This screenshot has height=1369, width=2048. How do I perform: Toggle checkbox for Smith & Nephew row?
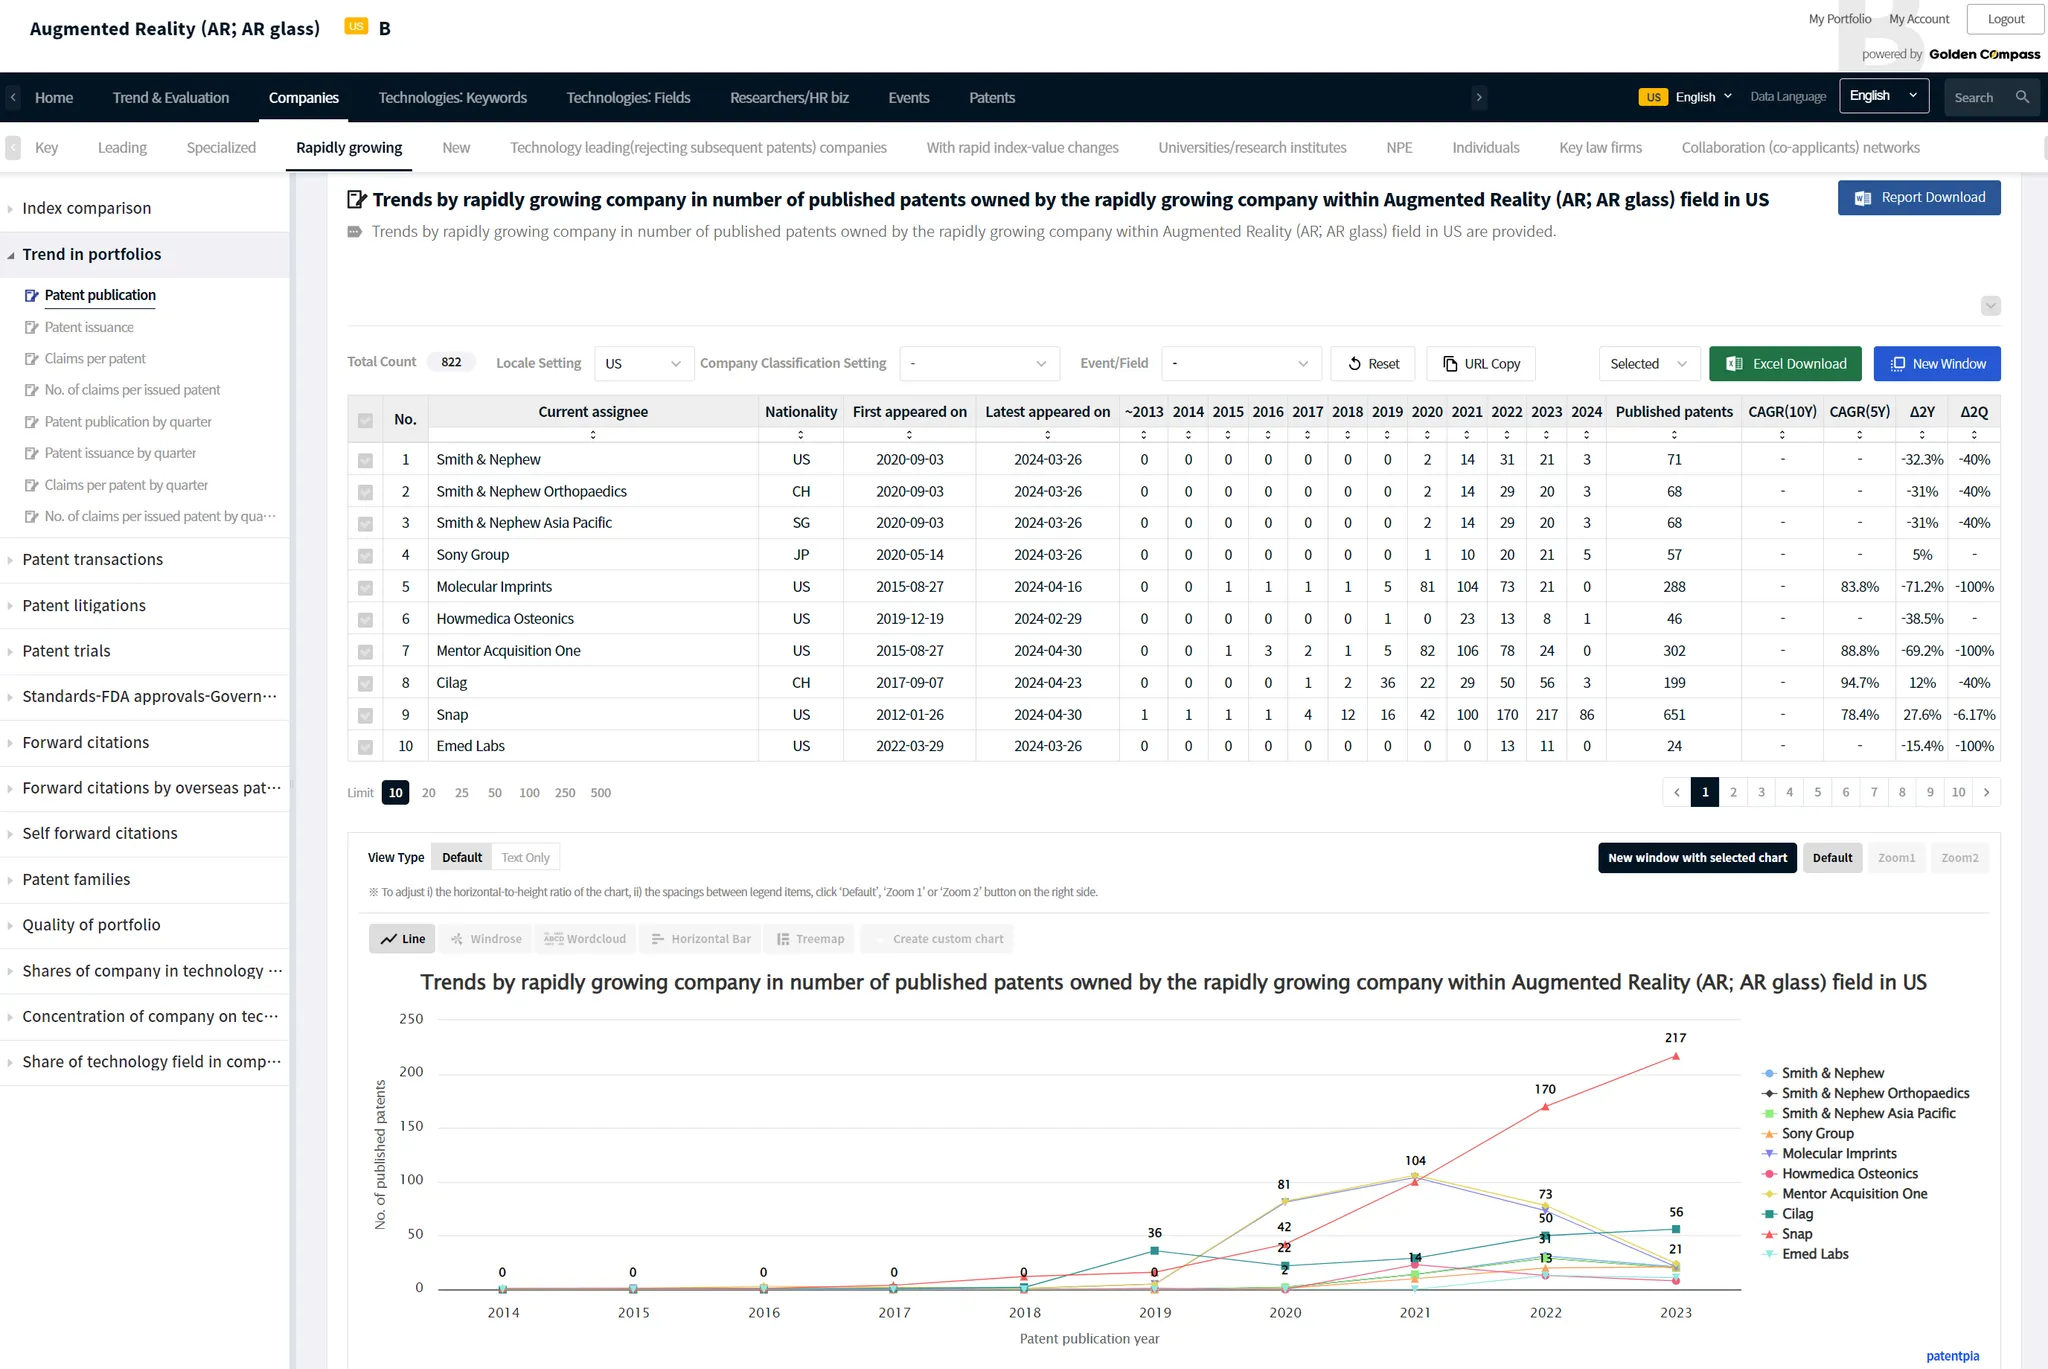pyautogui.click(x=365, y=460)
